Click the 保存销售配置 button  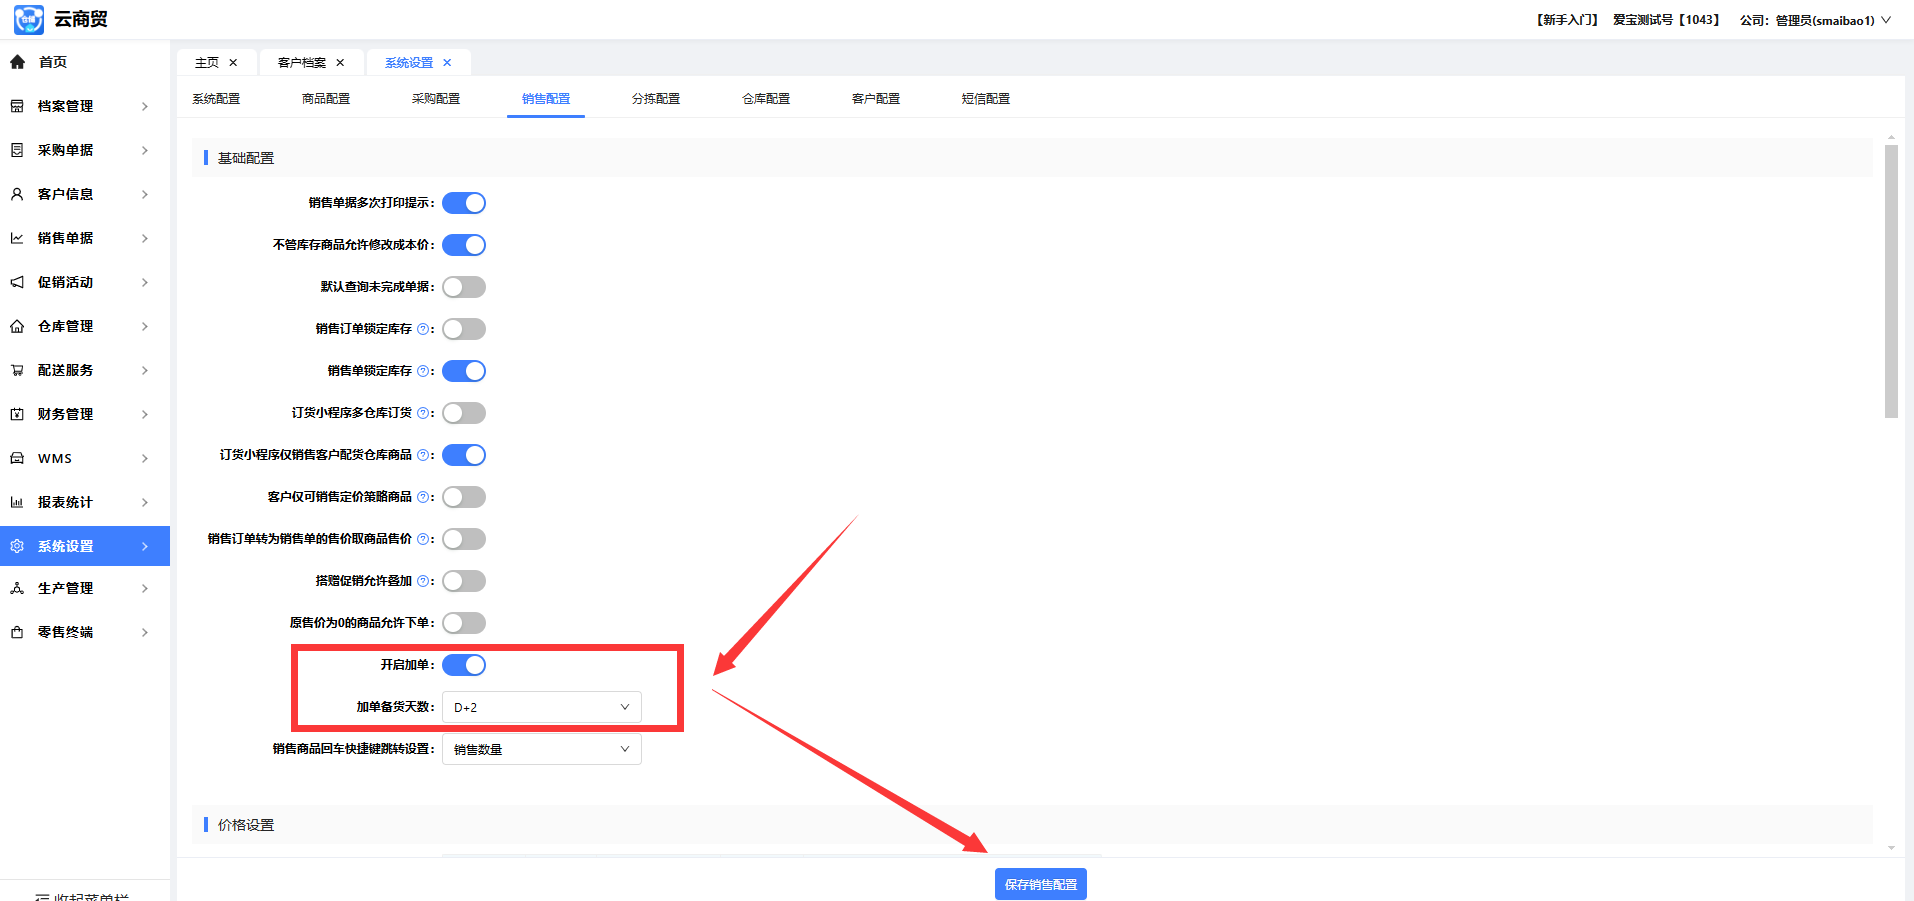[x=1040, y=884]
